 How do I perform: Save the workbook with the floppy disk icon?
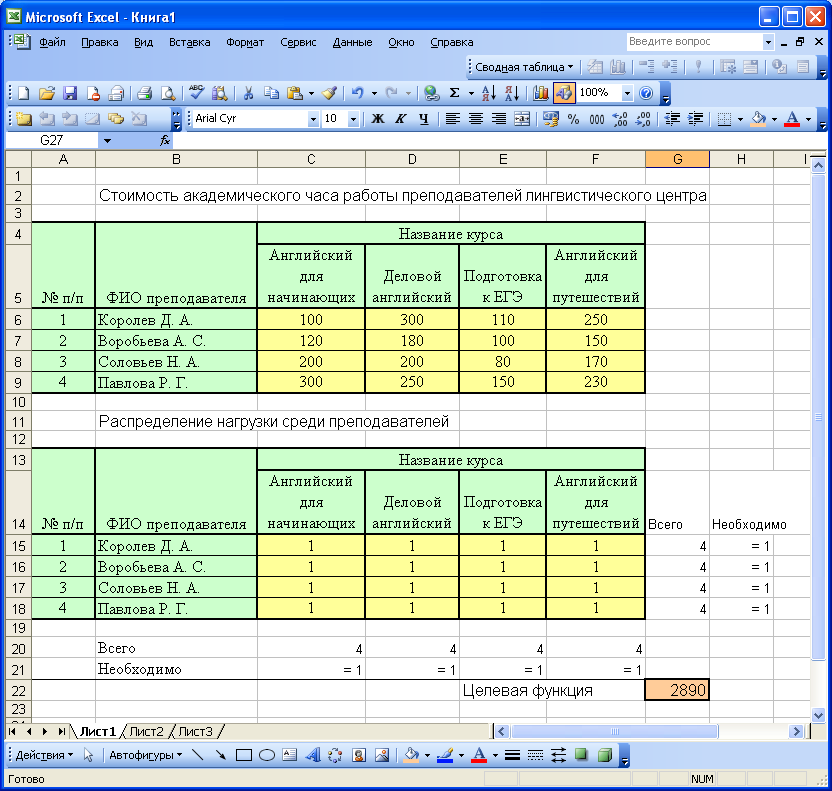[x=70, y=93]
